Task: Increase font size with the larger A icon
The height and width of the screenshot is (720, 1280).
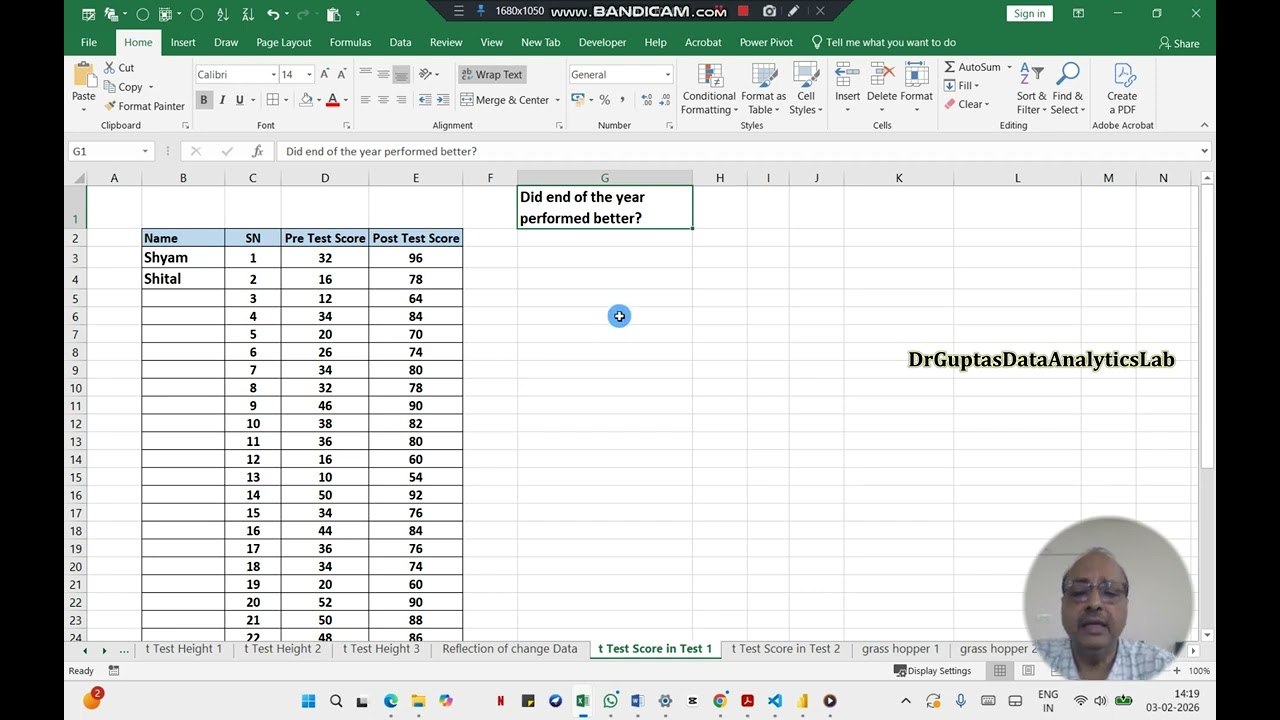Action: coord(325,75)
